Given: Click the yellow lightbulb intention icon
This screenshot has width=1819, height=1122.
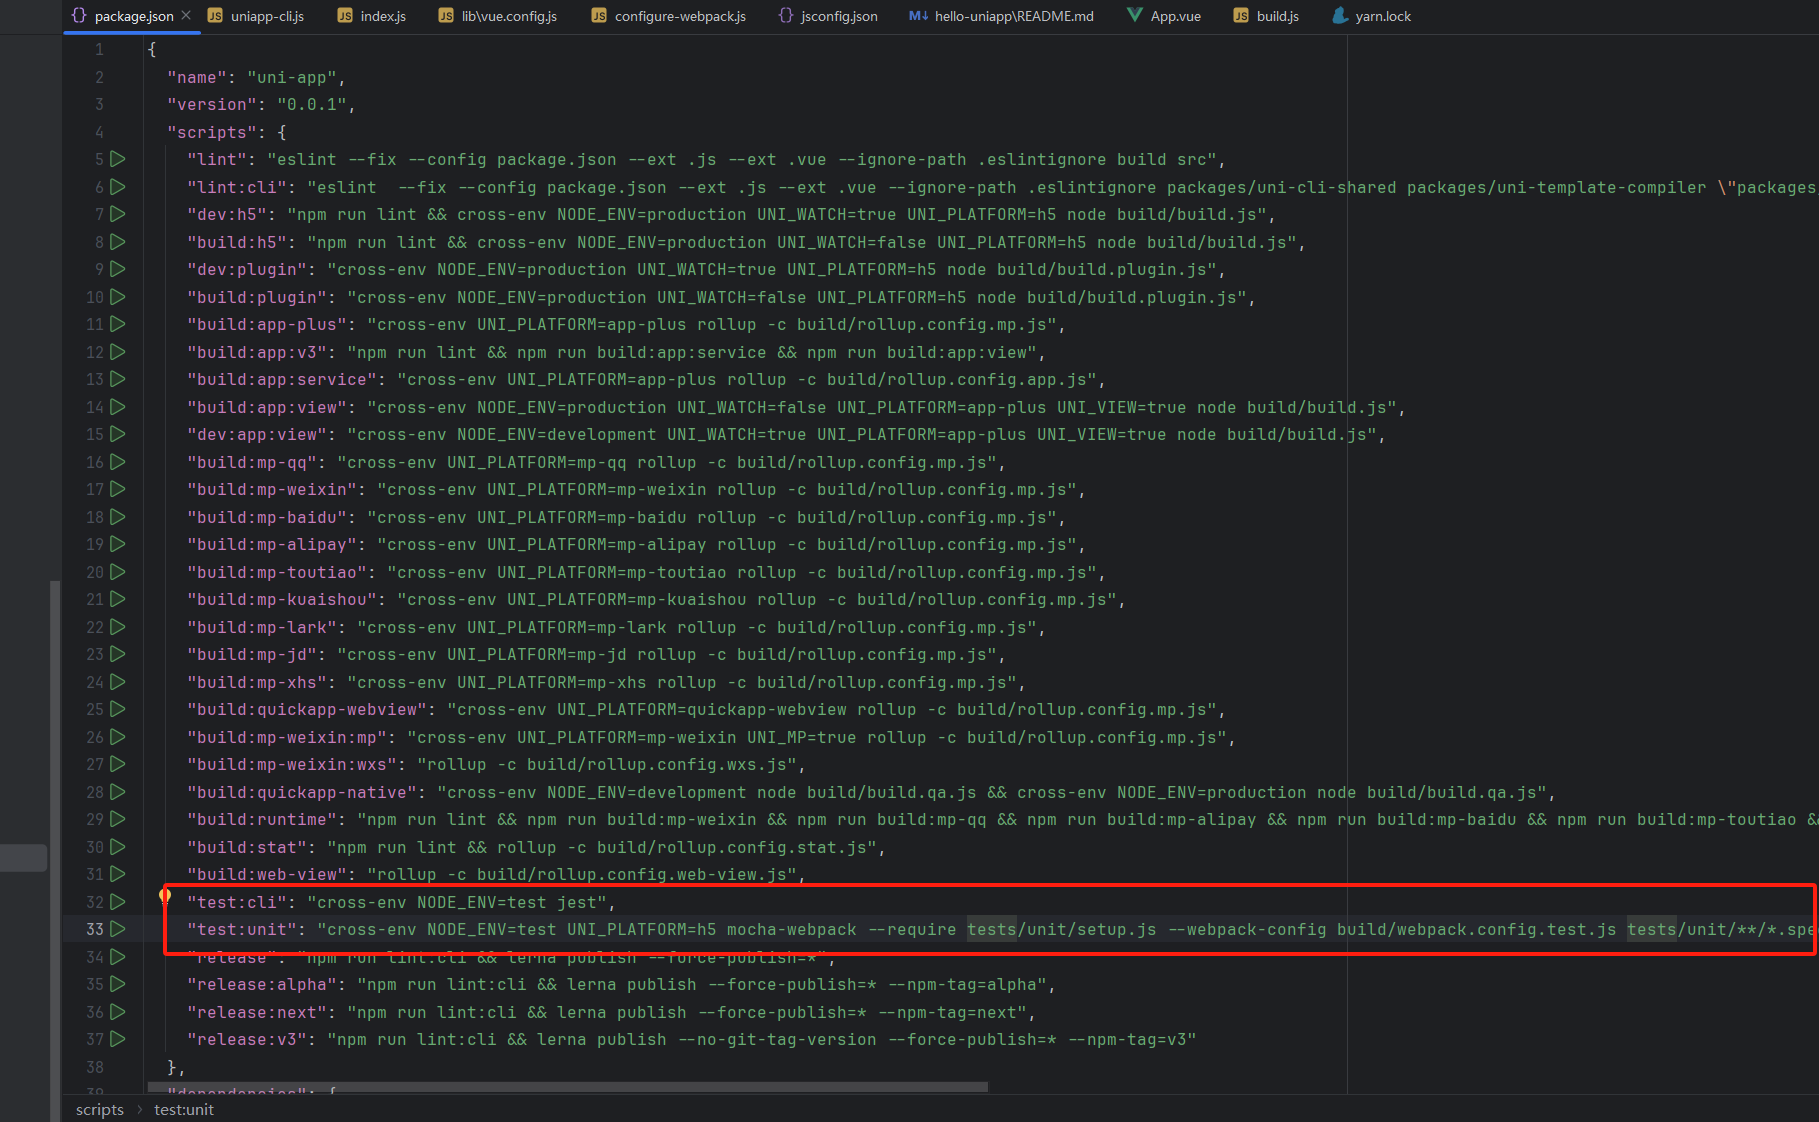Looking at the screenshot, I should pyautogui.click(x=165, y=895).
